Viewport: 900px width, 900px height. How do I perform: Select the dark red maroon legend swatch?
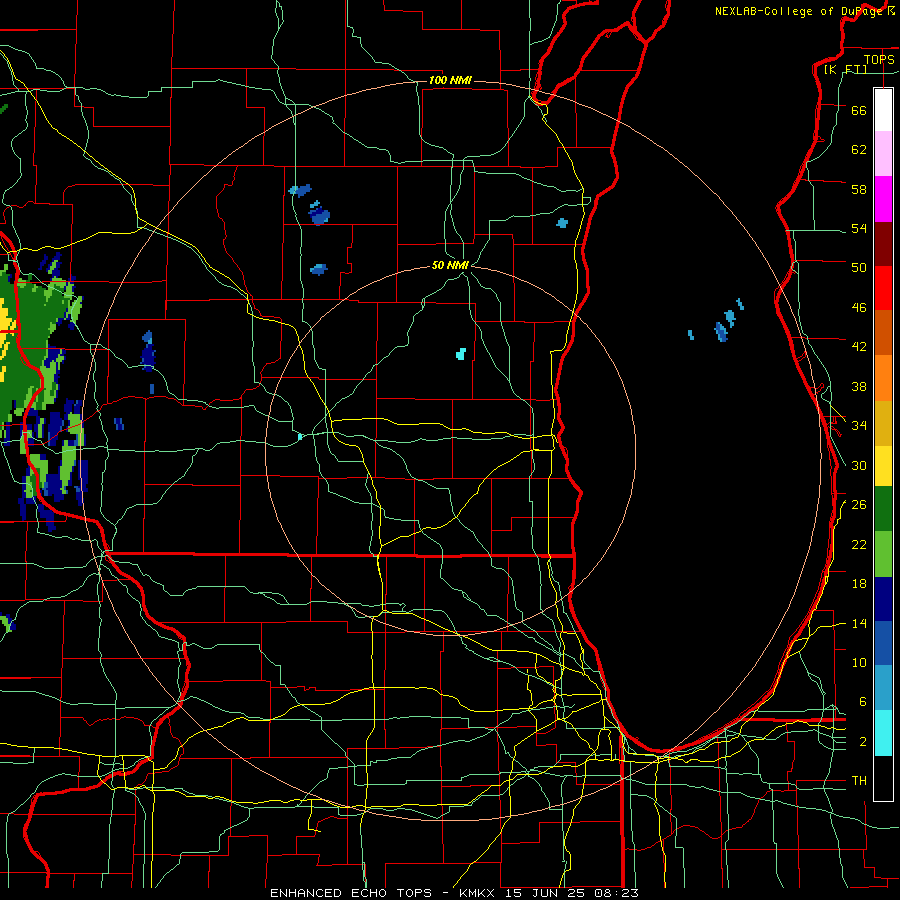click(883, 244)
